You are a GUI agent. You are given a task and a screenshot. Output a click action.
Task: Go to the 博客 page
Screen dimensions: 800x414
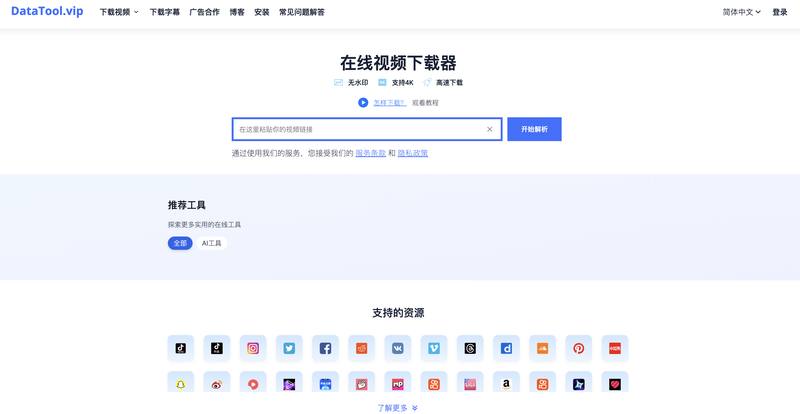tap(237, 12)
